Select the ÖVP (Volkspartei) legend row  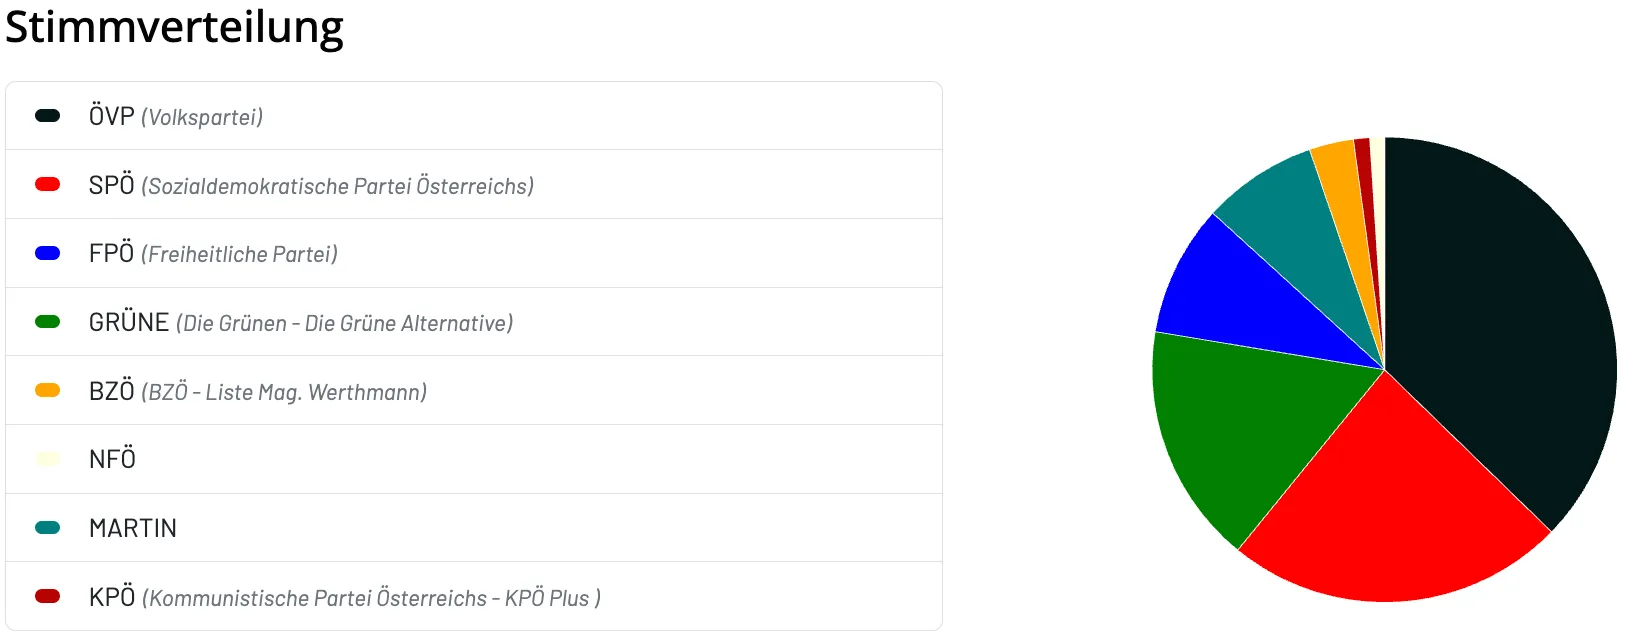474,116
